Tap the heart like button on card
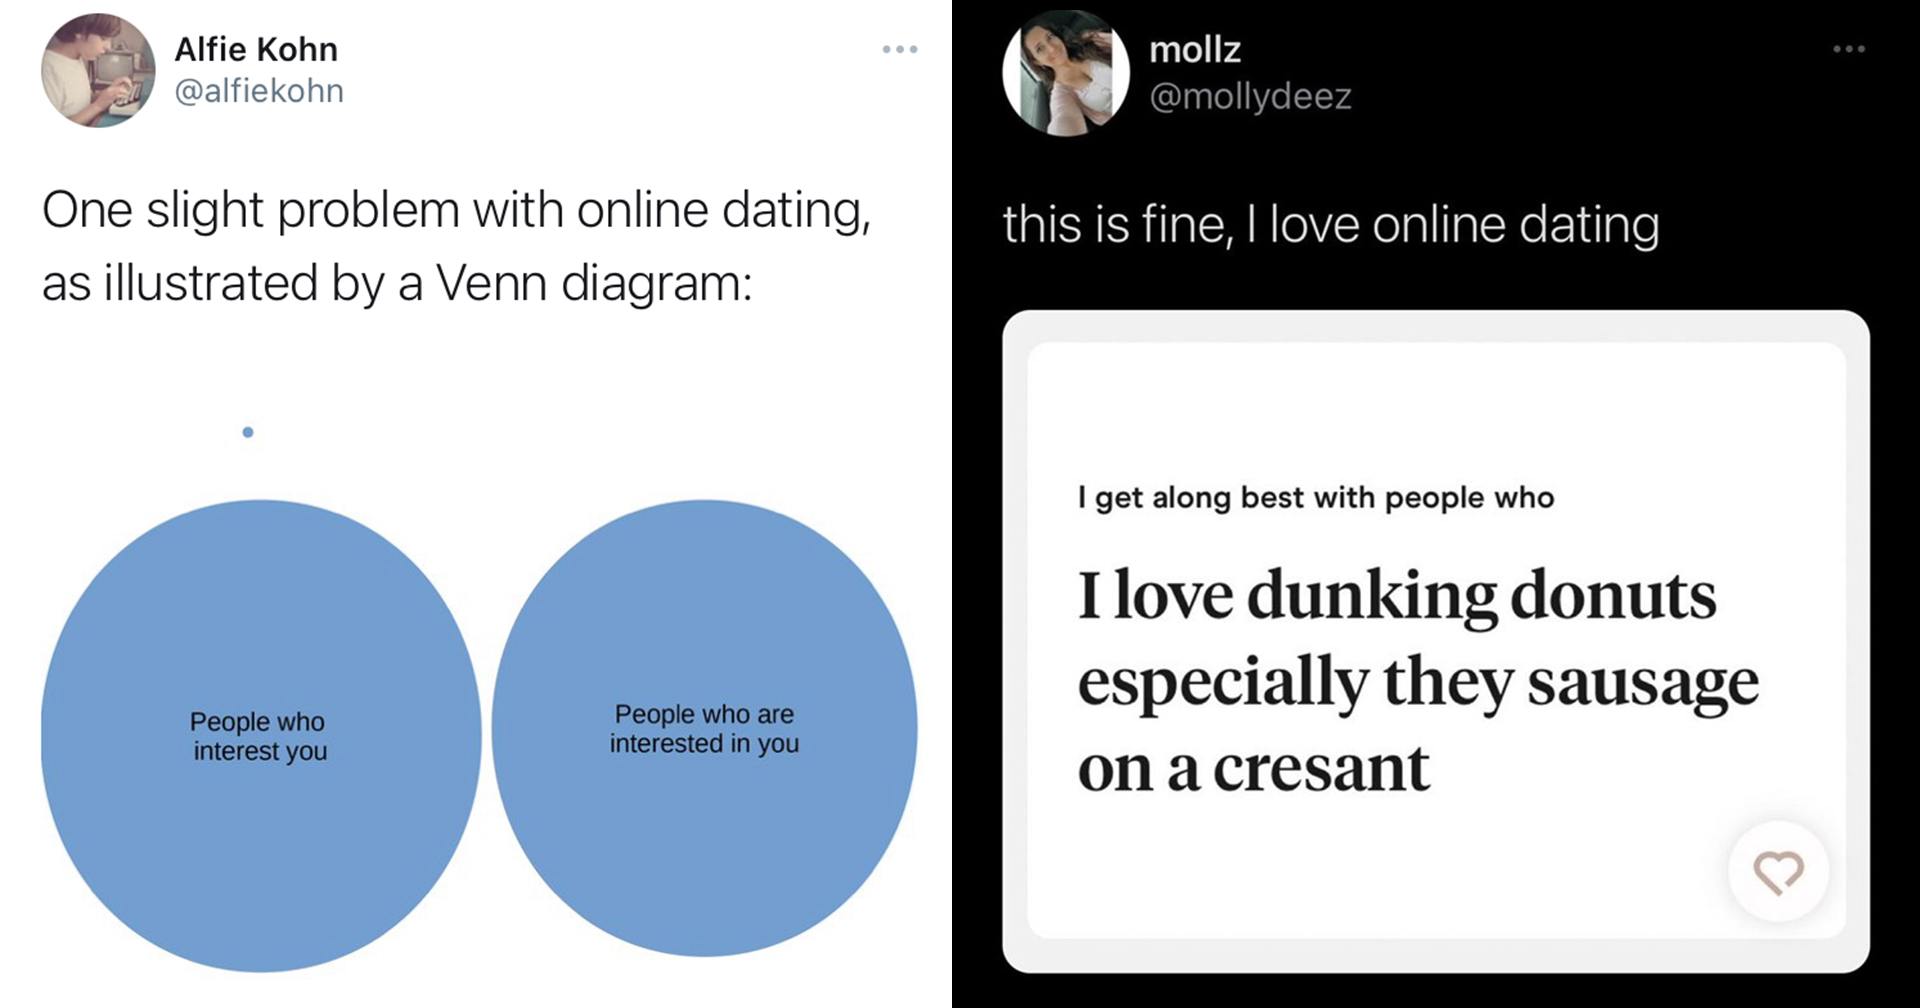Image resolution: width=1920 pixels, height=1008 pixels. pos(1778,872)
